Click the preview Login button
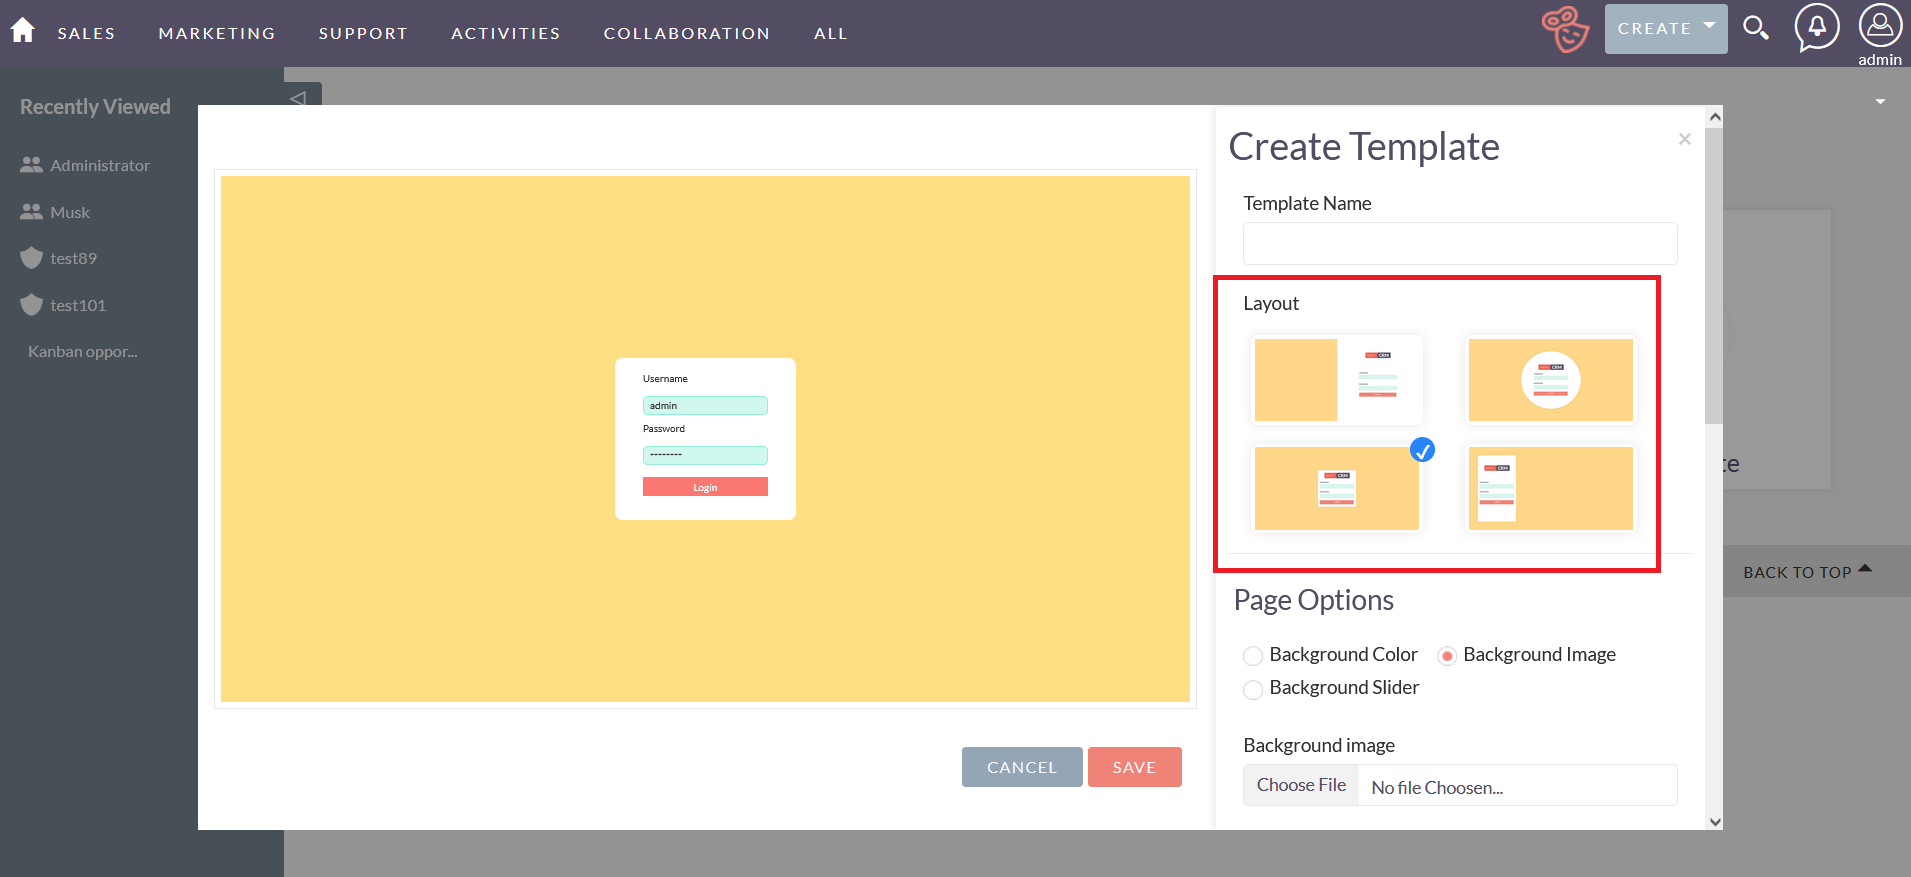Image resolution: width=1911 pixels, height=877 pixels. (x=705, y=487)
